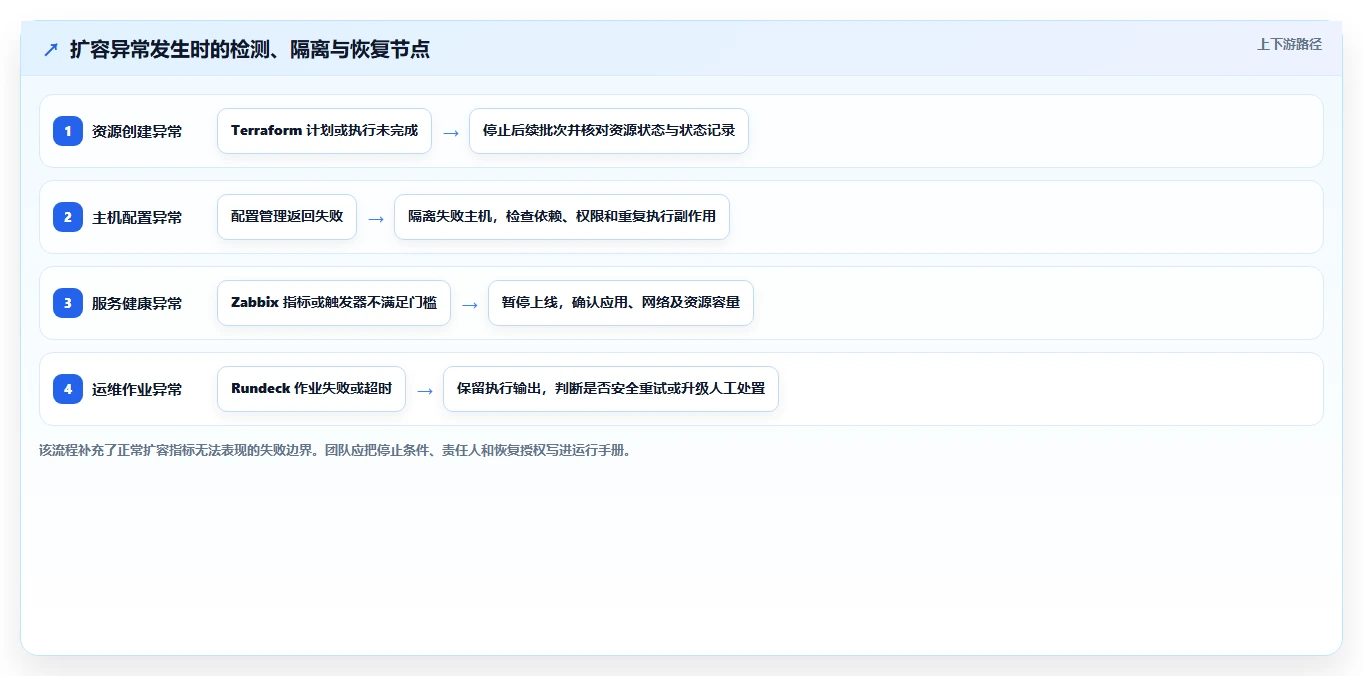Click the 运维作业异常 label
1363x676 pixels.
tap(137, 389)
